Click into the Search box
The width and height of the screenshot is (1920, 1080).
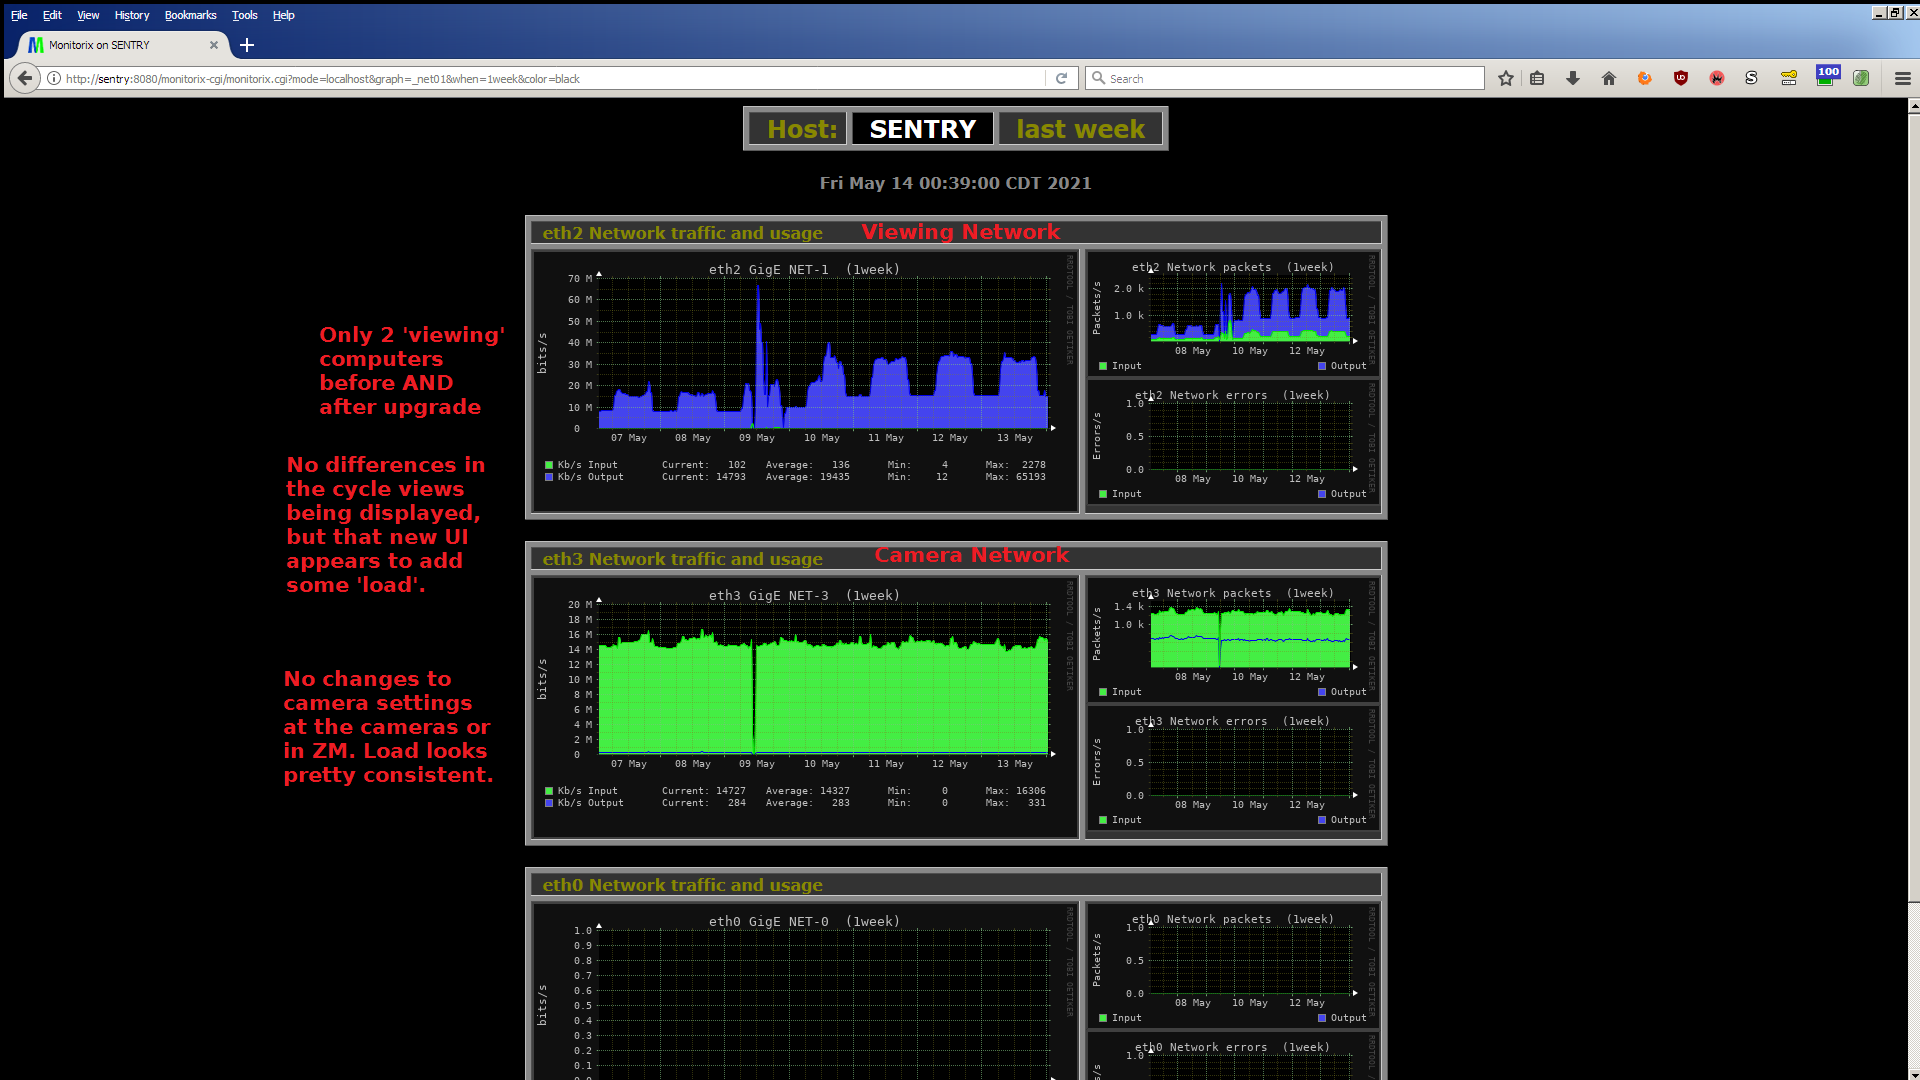(x=1285, y=78)
